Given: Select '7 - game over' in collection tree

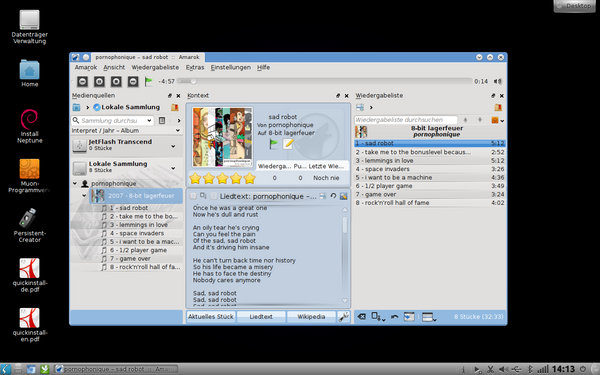Looking at the screenshot, I should 130,259.
